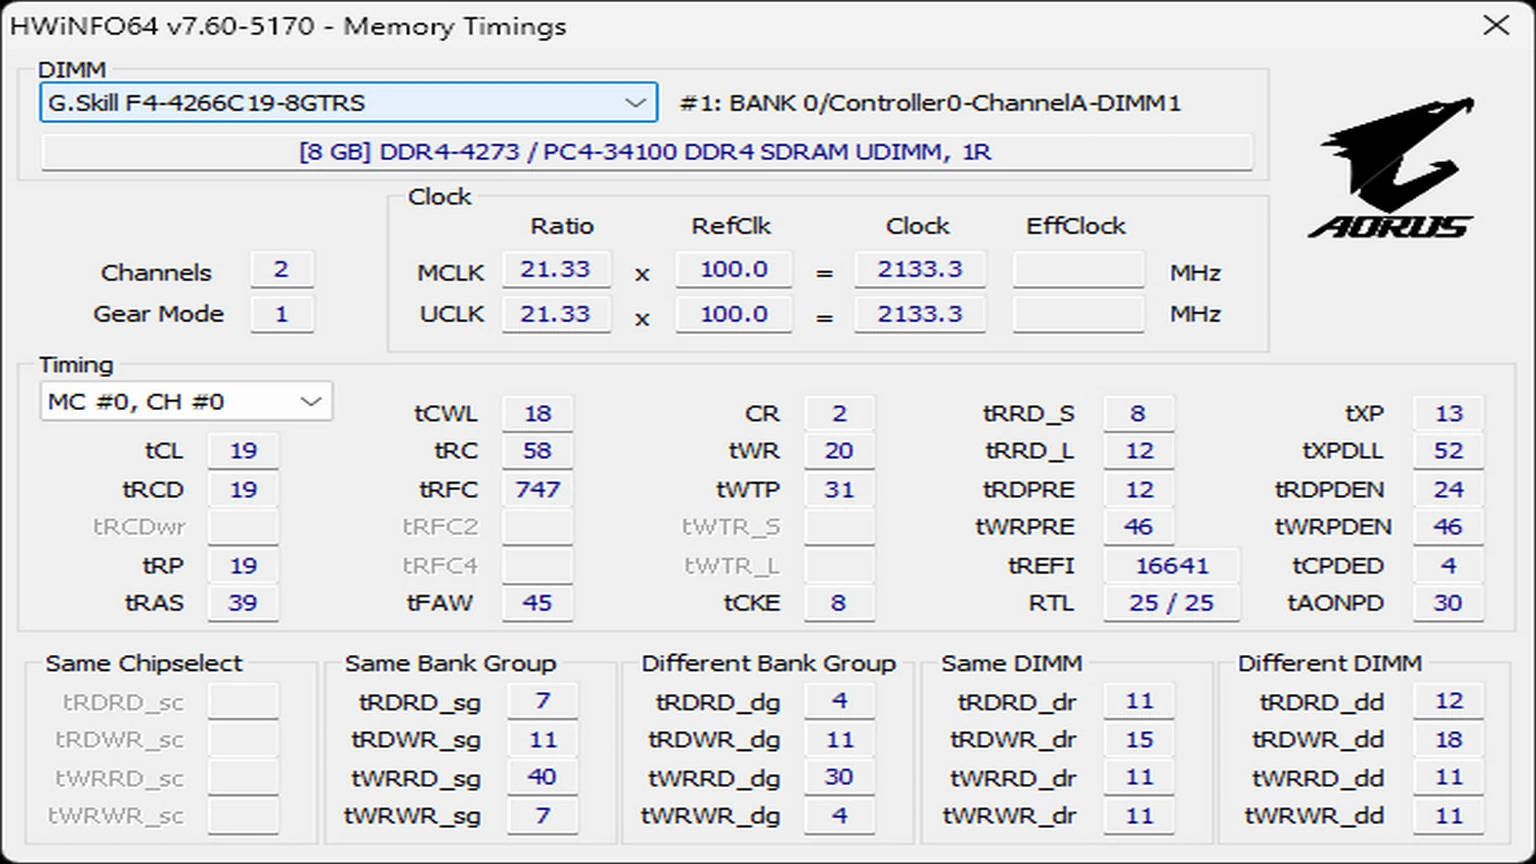The width and height of the screenshot is (1536, 864).
Task: Click the tWRWR_sg value 7
Action: (x=542, y=815)
